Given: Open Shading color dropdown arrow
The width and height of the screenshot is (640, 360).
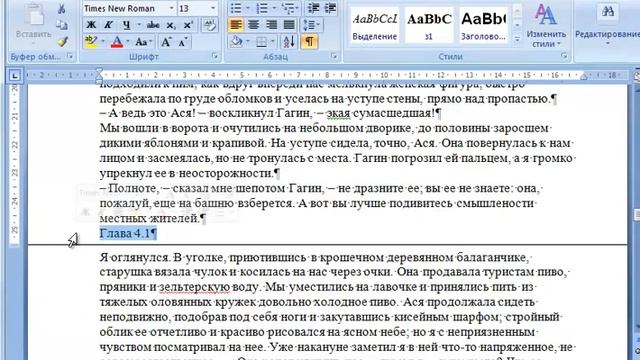Looking at the screenshot, I should point(248,41).
